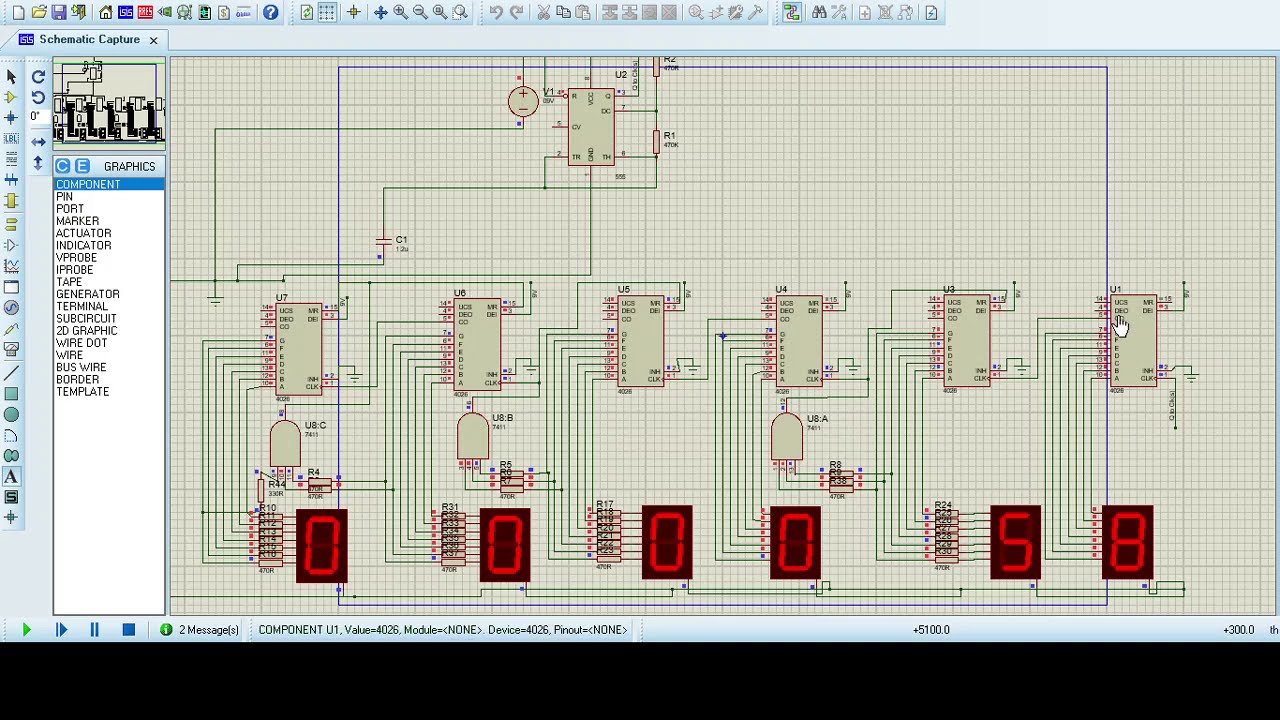Select the junction dot mode tool

[11, 118]
